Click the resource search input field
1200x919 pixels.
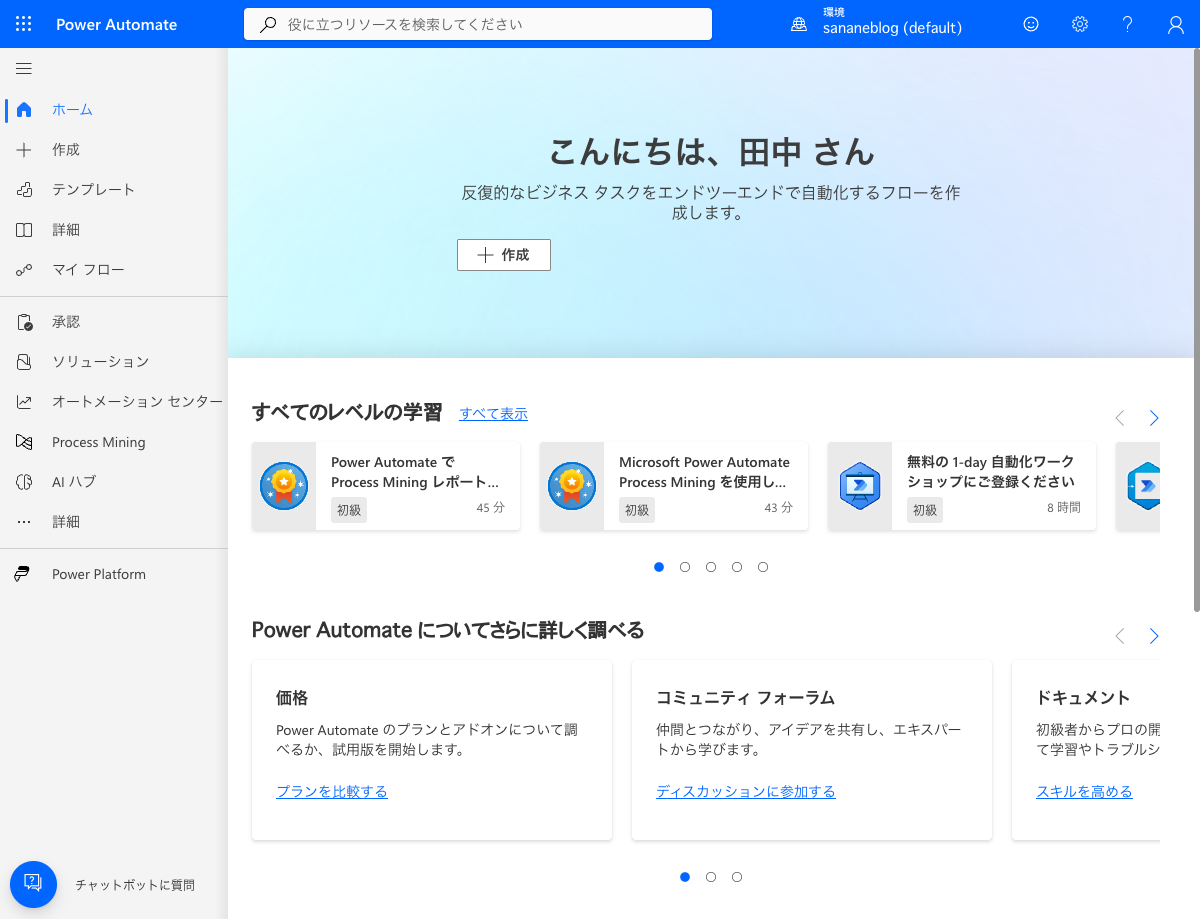(x=478, y=24)
